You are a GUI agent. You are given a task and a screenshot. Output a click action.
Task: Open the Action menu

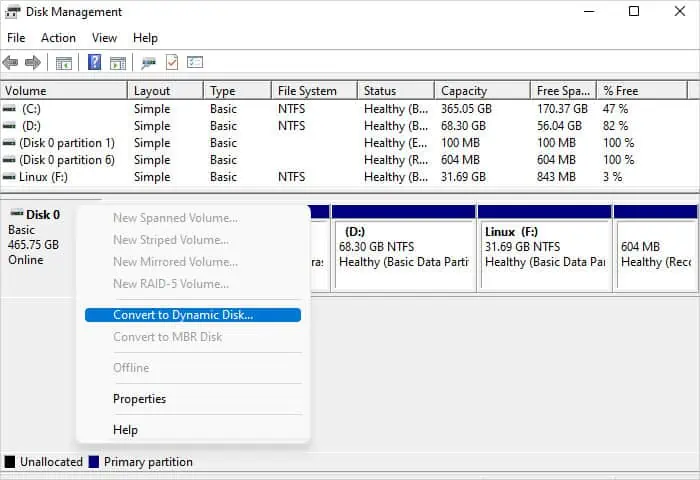point(58,38)
